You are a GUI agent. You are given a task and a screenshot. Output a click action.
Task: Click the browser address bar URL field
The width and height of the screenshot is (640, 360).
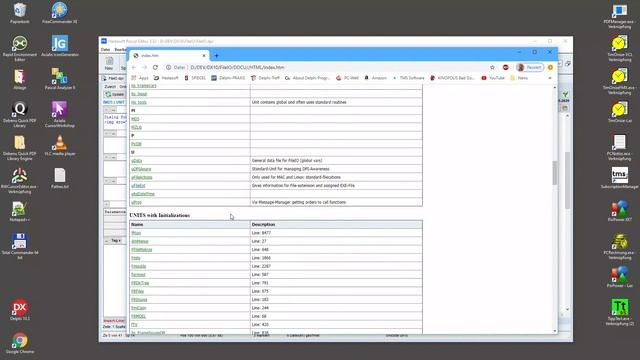click(x=327, y=67)
